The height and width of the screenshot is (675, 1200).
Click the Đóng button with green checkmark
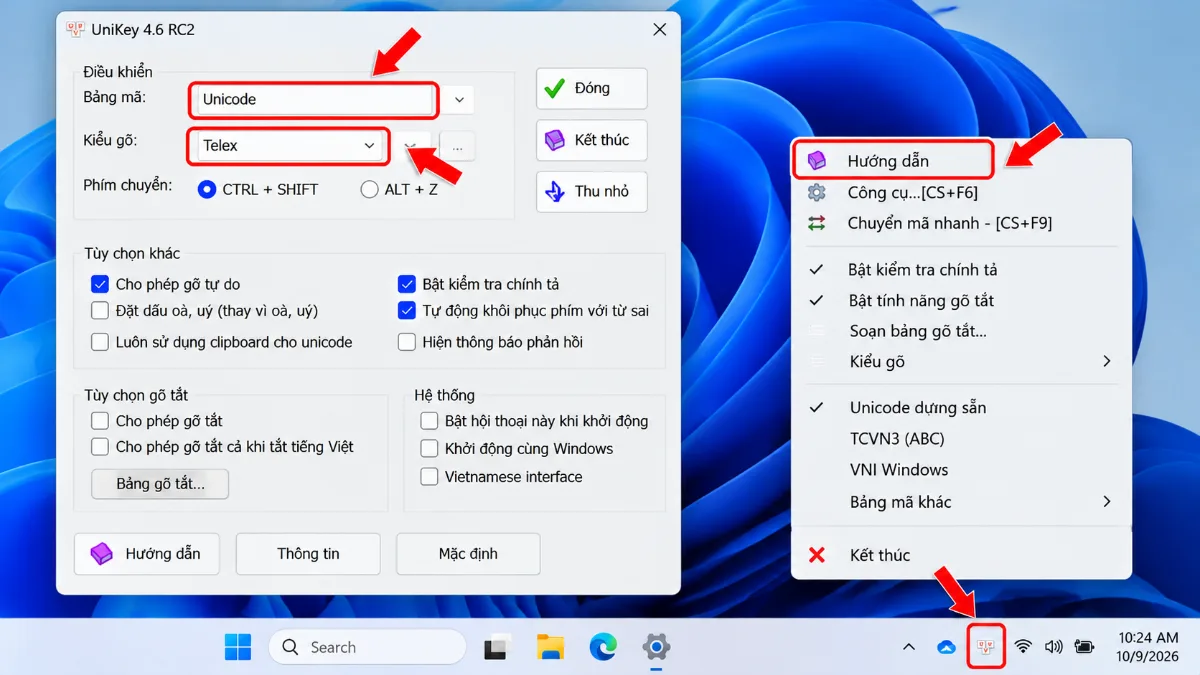click(x=591, y=88)
